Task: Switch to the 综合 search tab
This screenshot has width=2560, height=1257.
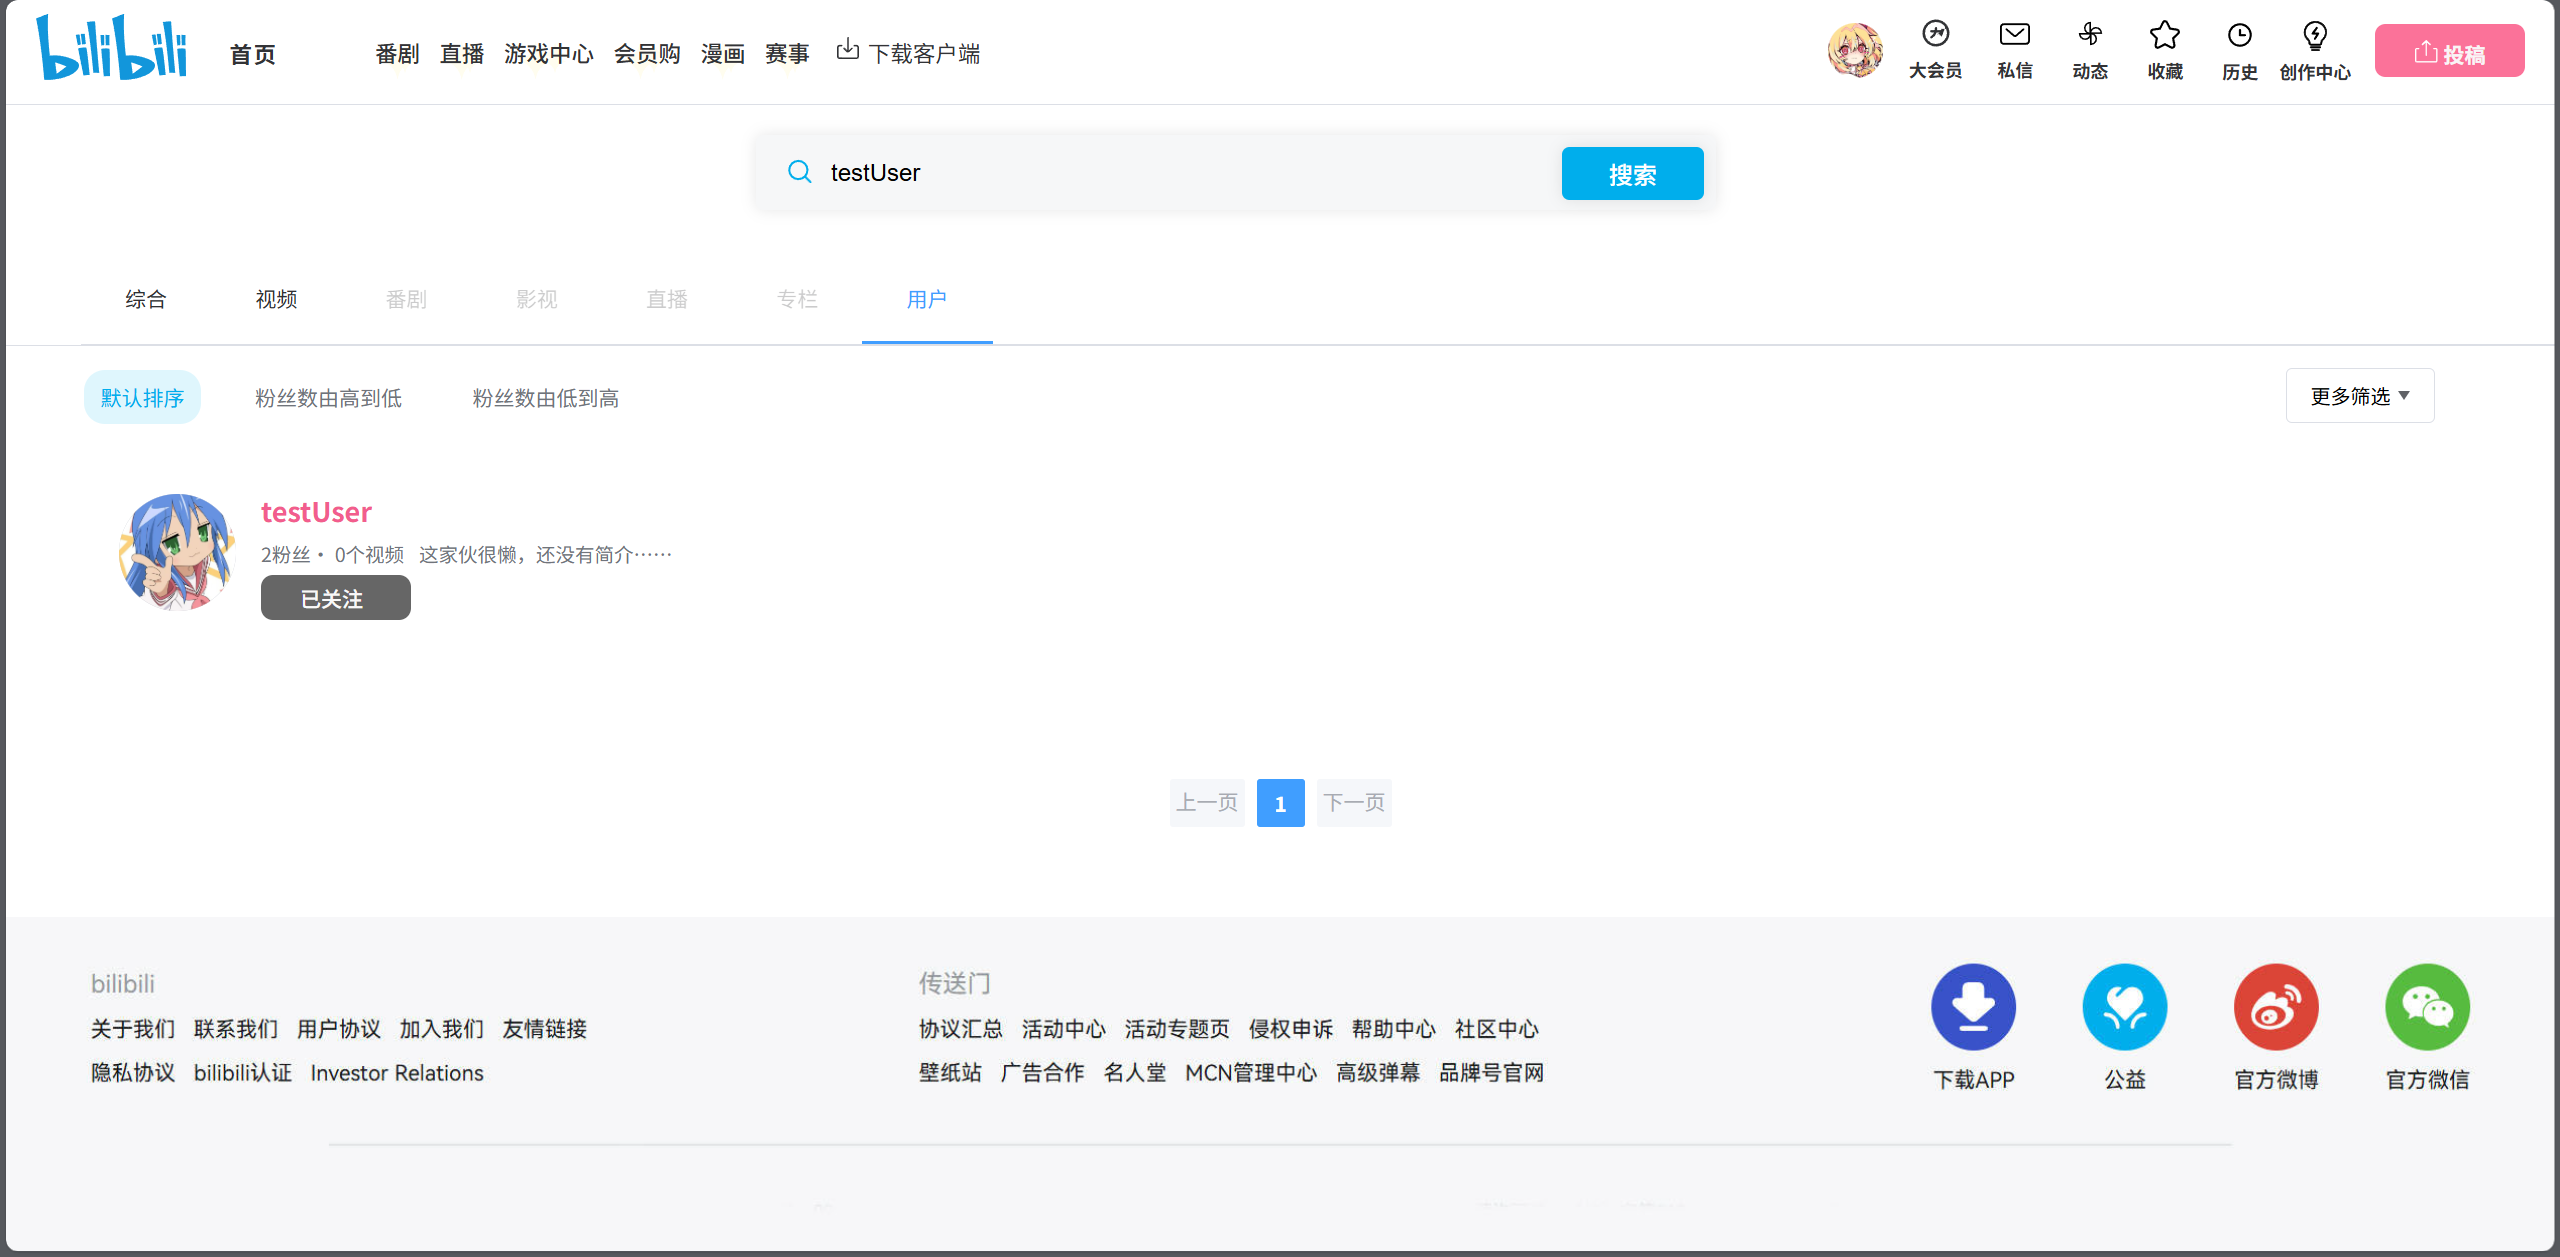Action: pos(145,299)
